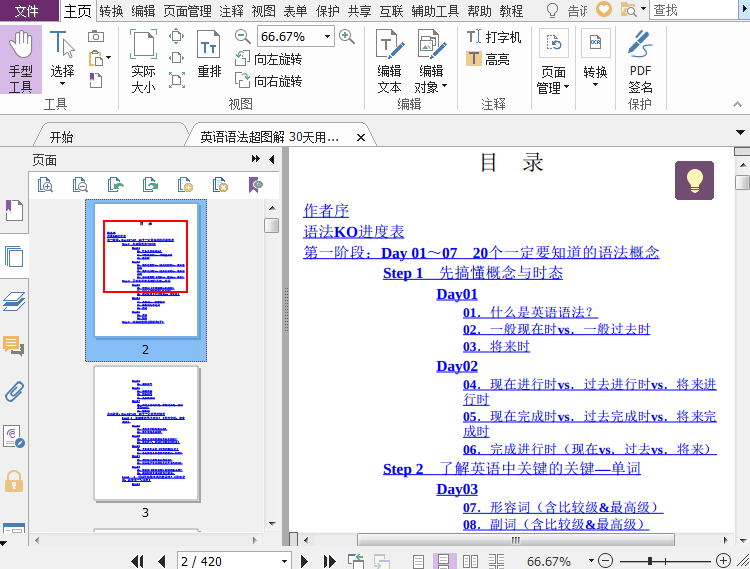Image resolution: width=750 pixels, height=569 pixels.
Task: Open the Security lock side panel
Action: pos(14,481)
